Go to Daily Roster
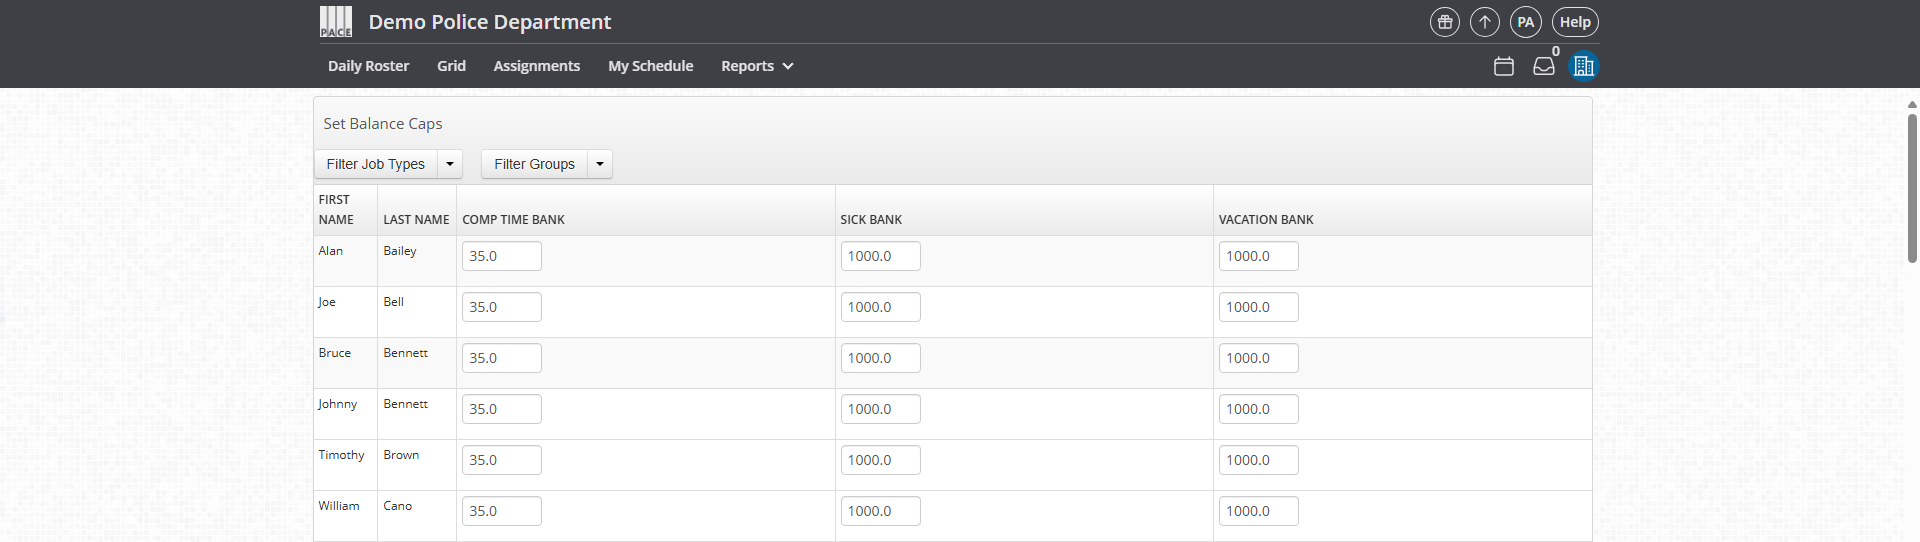This screenshot has width=1920, height=542. click(x=368, y=66)
